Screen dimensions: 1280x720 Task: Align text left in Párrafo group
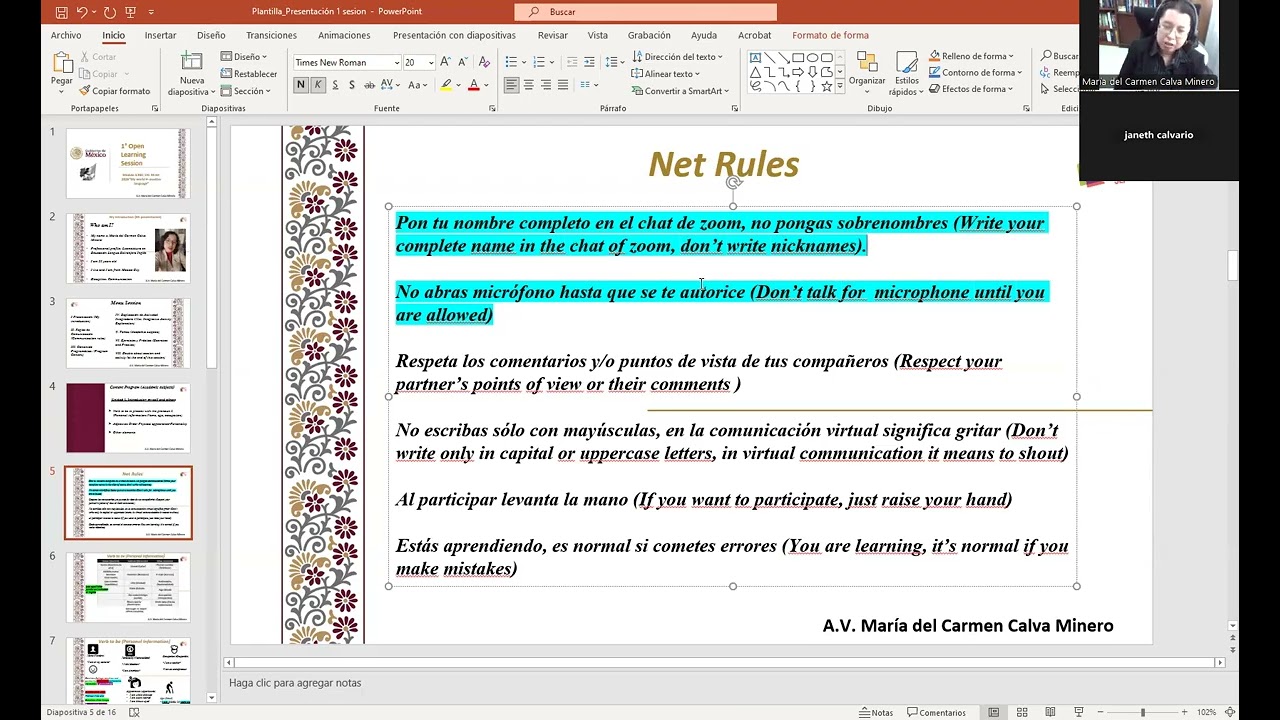pyautogui.click(x=511, y=85)
